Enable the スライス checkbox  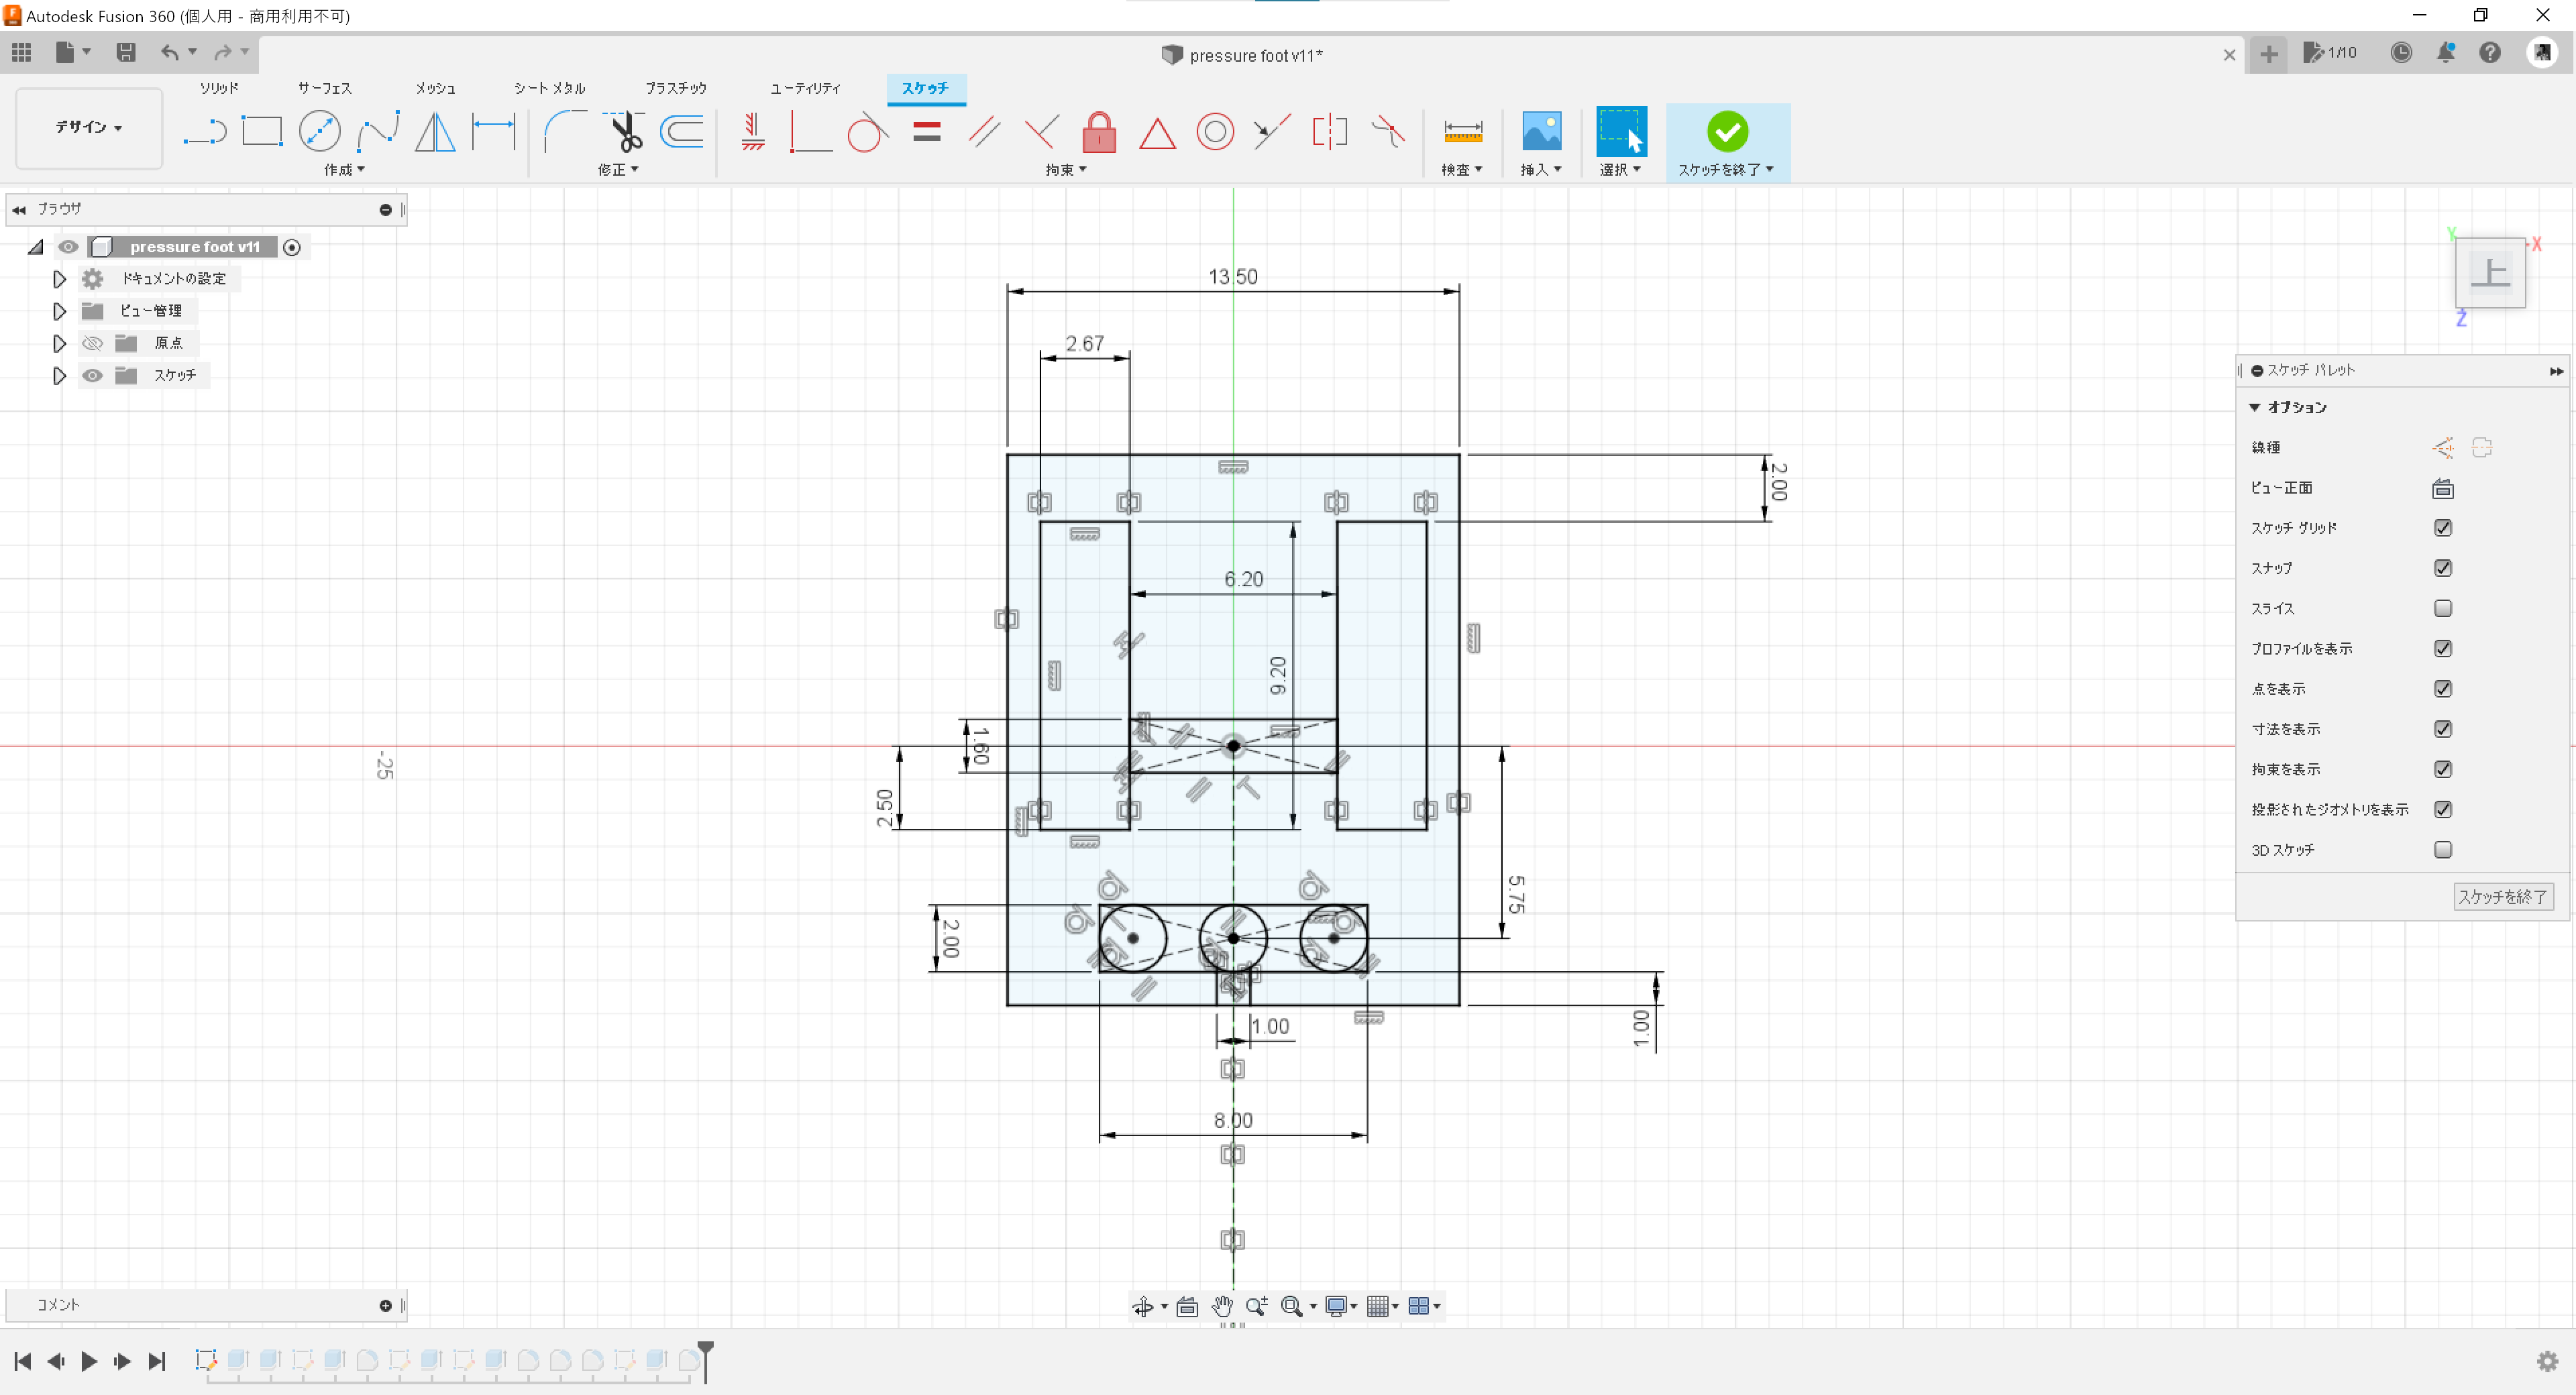pyautogui.click(x=2442, y=608)
